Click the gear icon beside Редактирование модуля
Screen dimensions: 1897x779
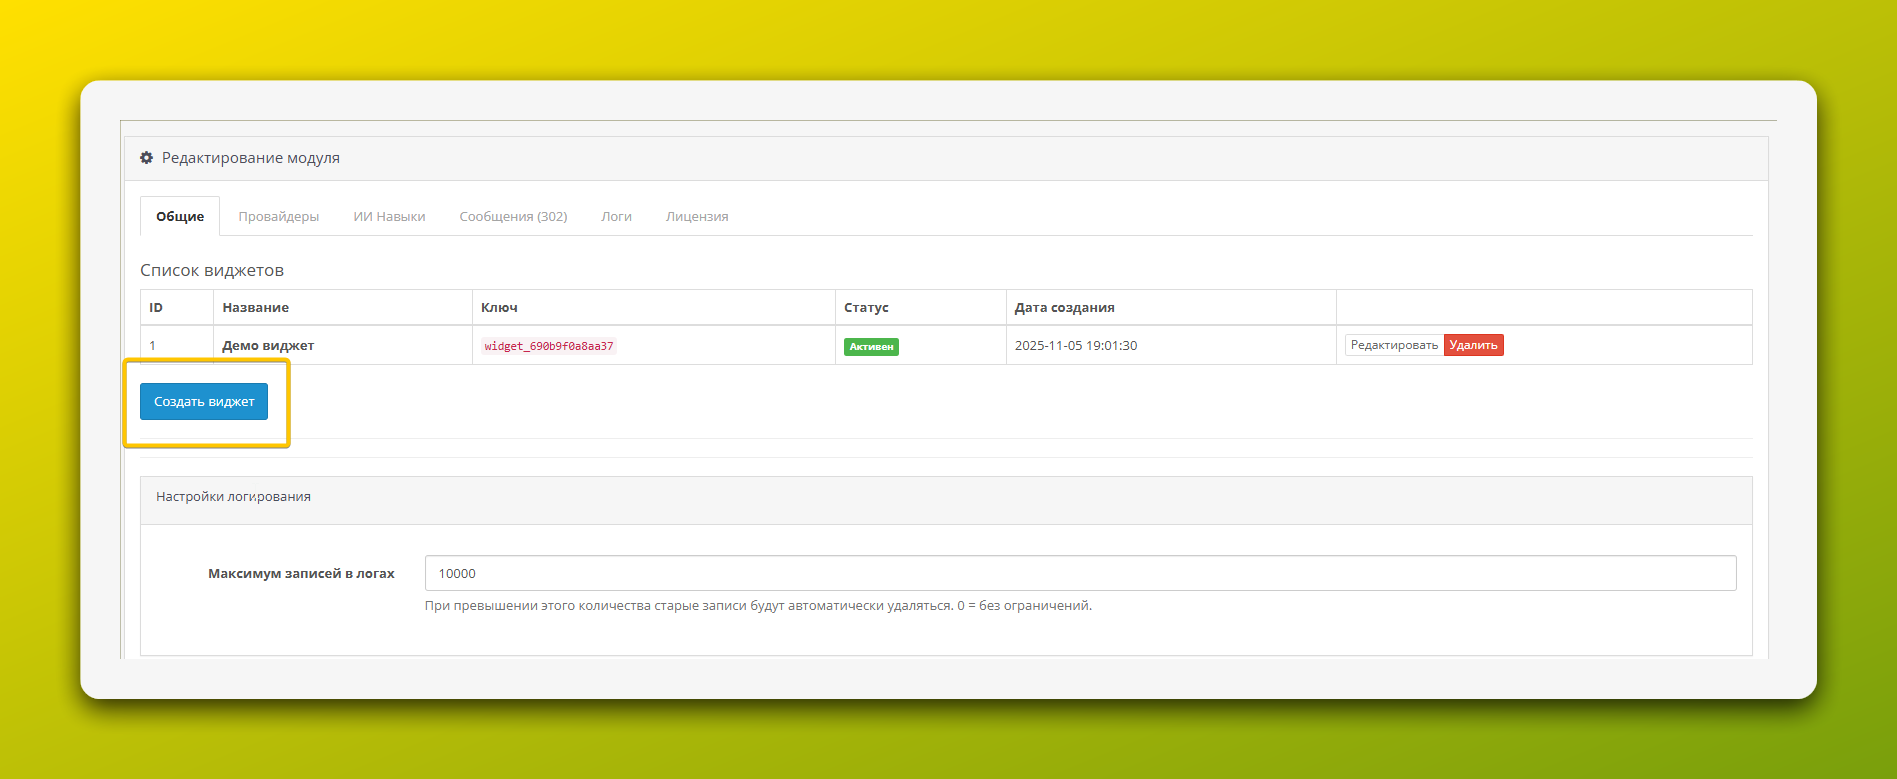[147, 158]
